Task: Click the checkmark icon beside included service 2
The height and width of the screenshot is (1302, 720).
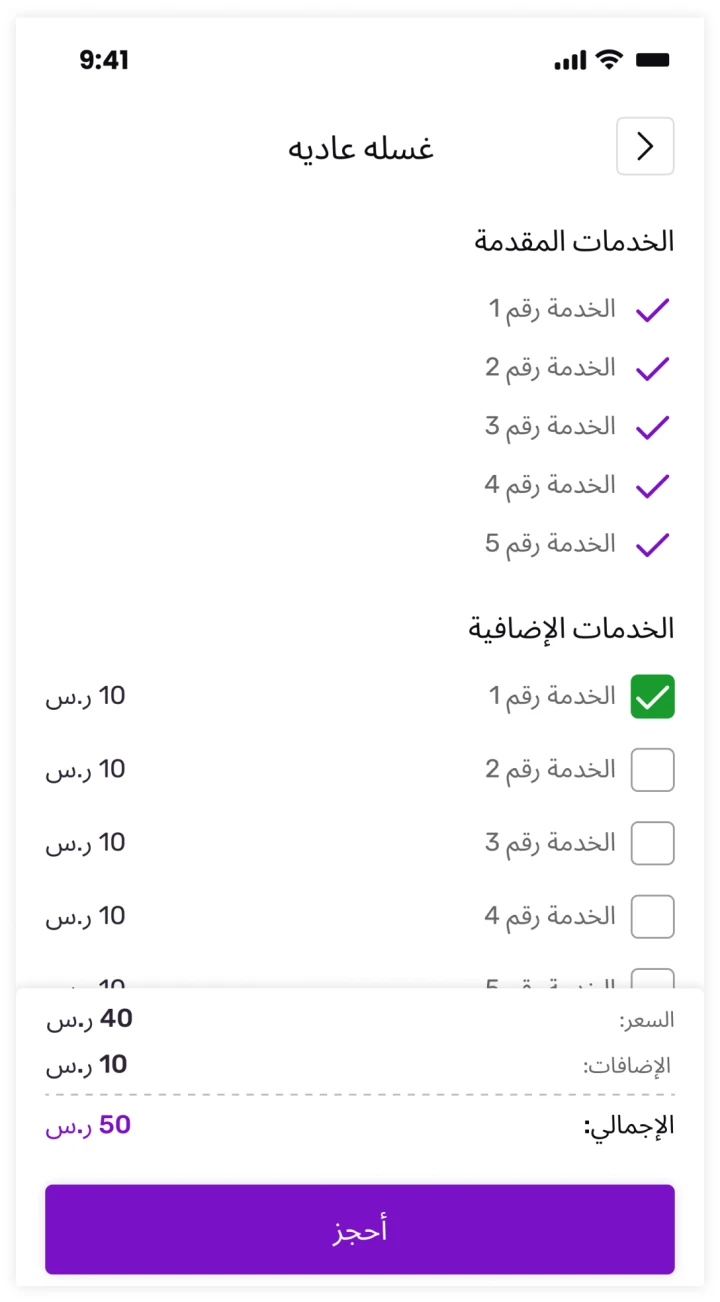Action: point(652,369)
